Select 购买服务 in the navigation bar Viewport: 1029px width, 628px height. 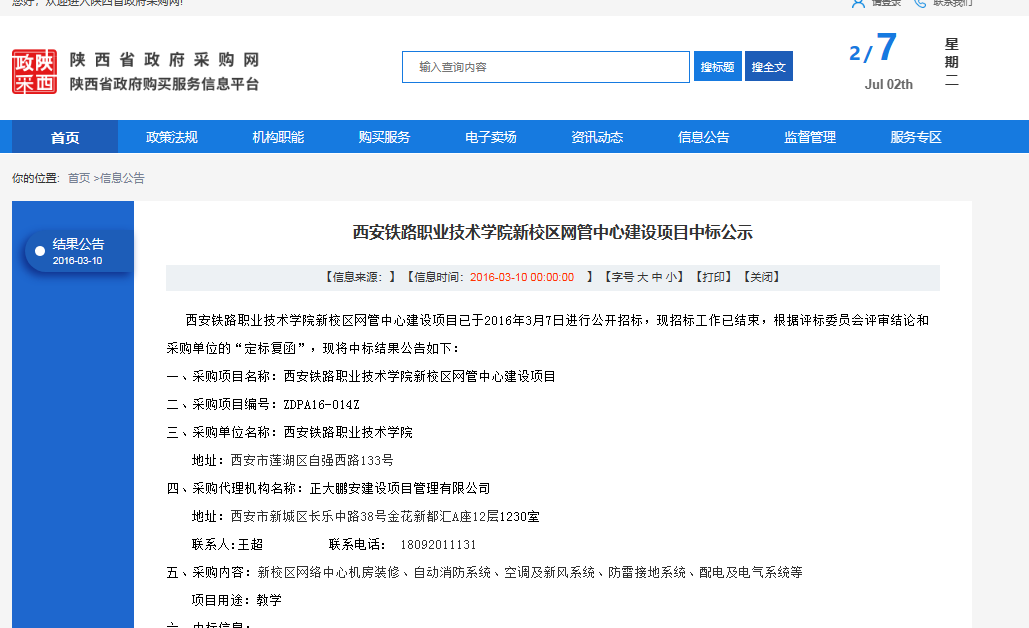coord(384,137)
